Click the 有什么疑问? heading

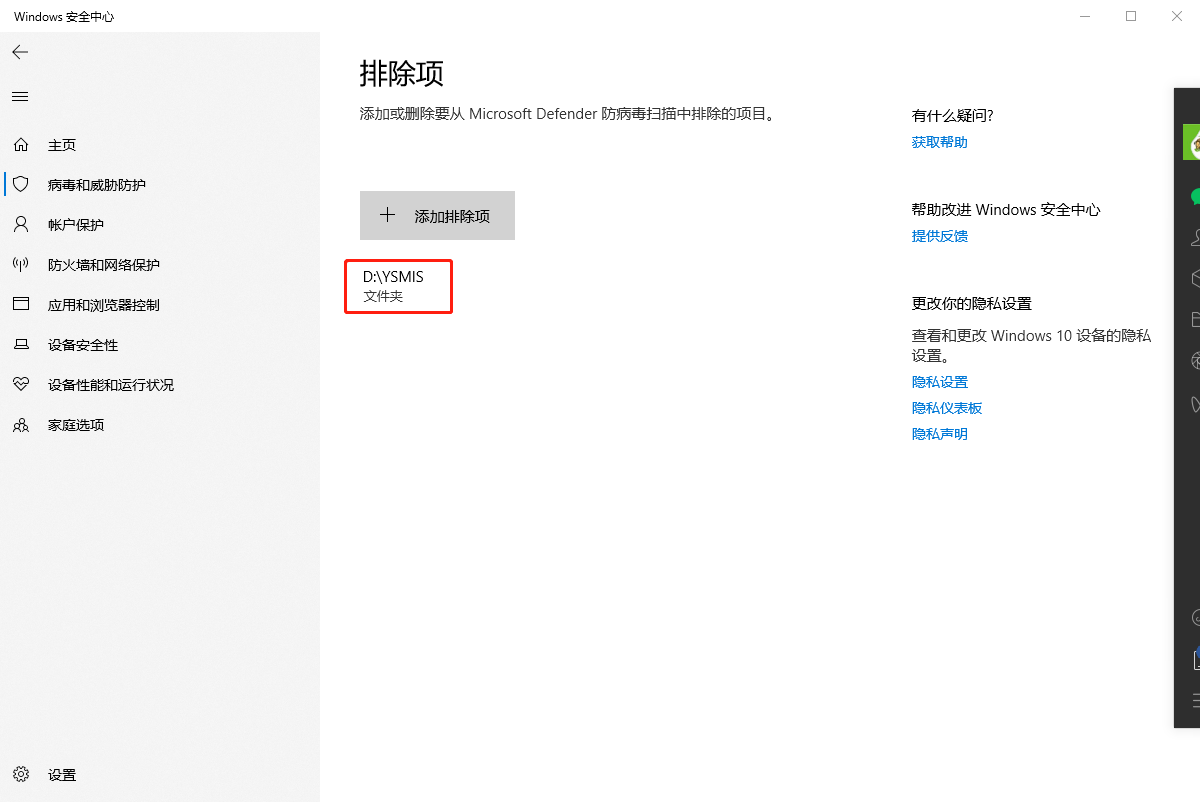click(952, 116)
